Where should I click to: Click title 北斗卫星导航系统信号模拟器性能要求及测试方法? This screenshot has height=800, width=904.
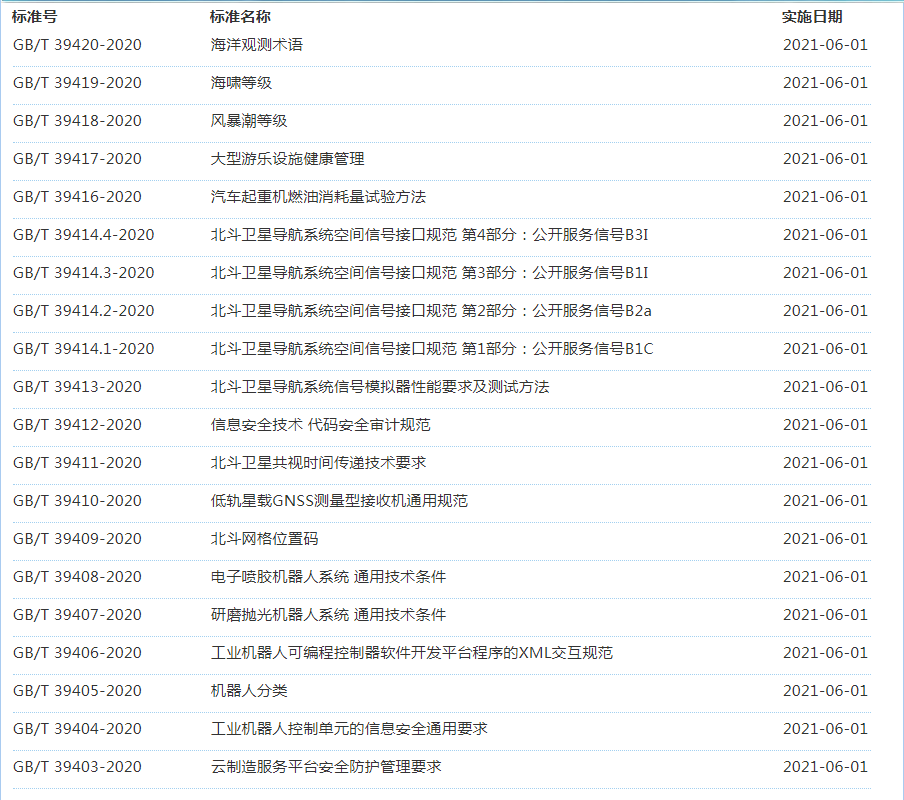click(380, 387)
